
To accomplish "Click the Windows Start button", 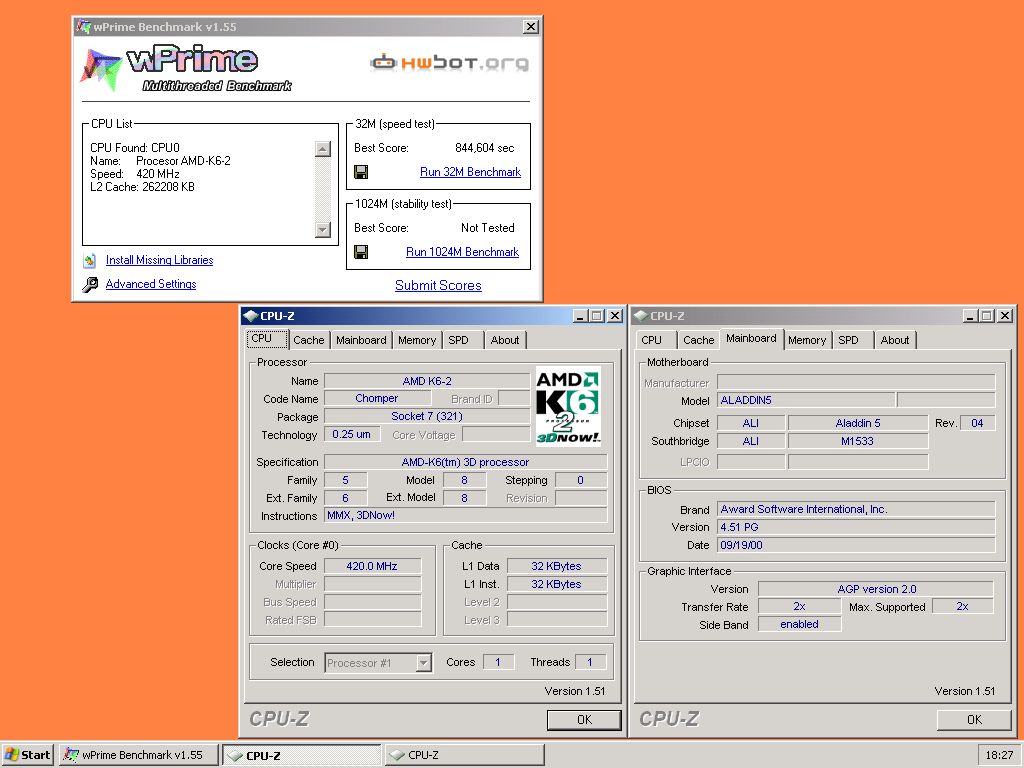I will 27,755.
